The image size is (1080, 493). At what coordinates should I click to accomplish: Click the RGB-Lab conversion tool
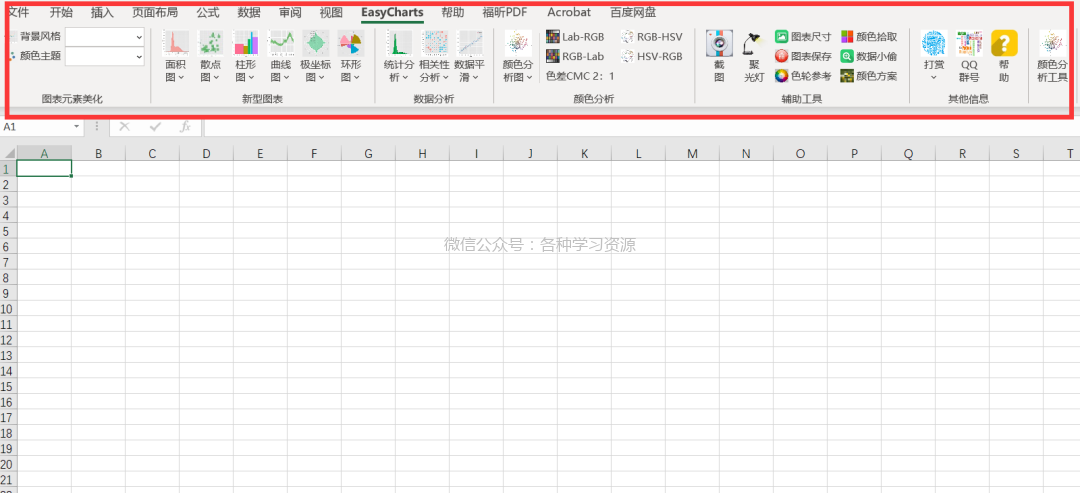575,56
